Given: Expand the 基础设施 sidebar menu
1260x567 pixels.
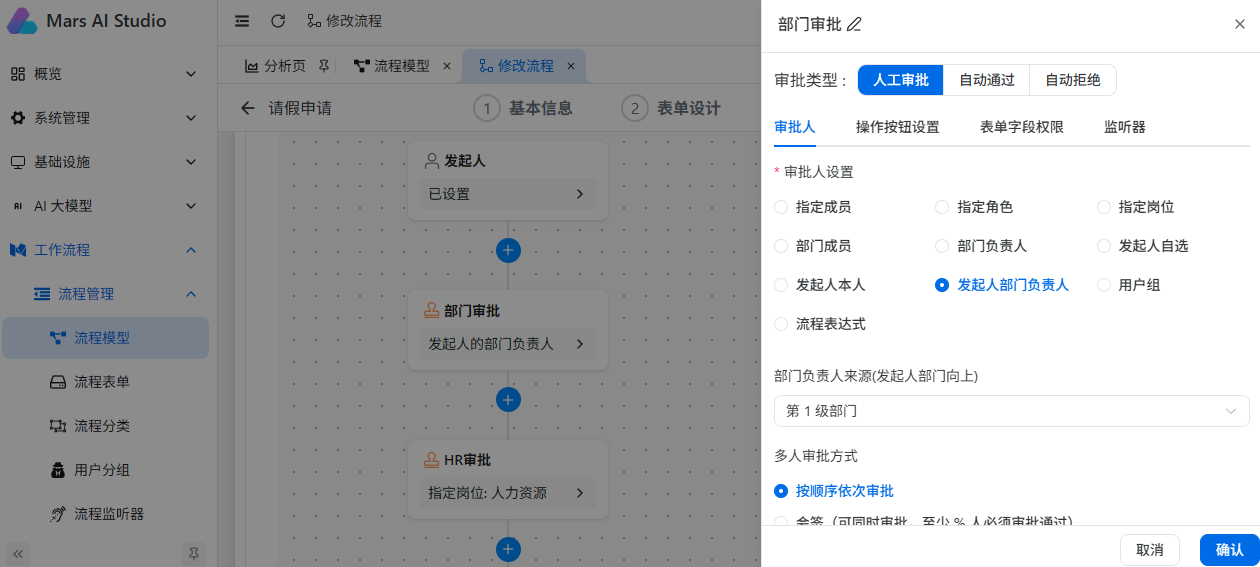Looking at the screenshot, I should click(x=191, y=162).
